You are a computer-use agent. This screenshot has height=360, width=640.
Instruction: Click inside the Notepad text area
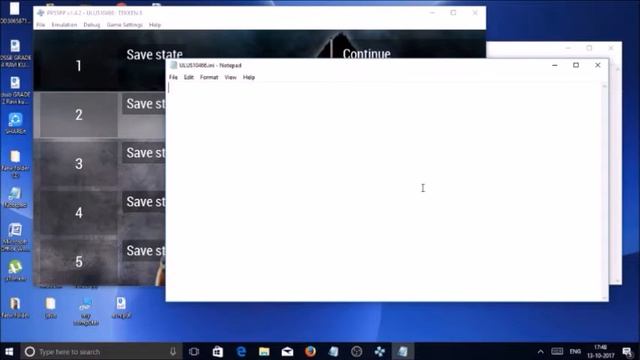pyautogui.click(x=384, y=191)
